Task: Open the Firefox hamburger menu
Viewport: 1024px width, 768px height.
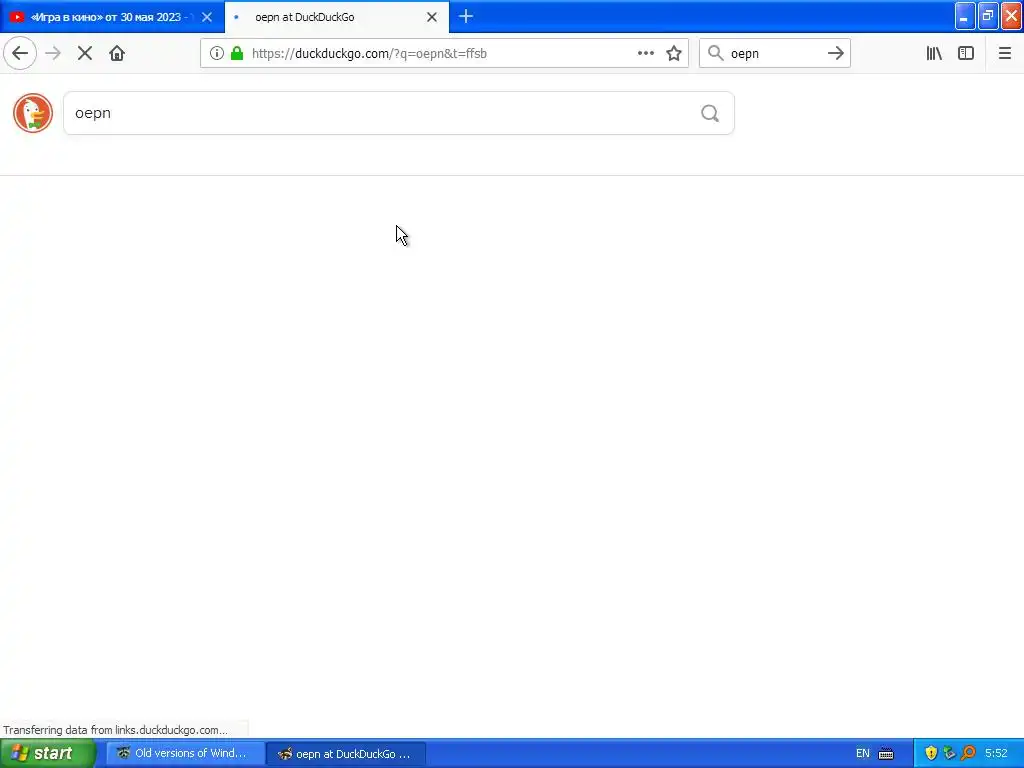Action: pyautogui.click(x=1005, y=54)
